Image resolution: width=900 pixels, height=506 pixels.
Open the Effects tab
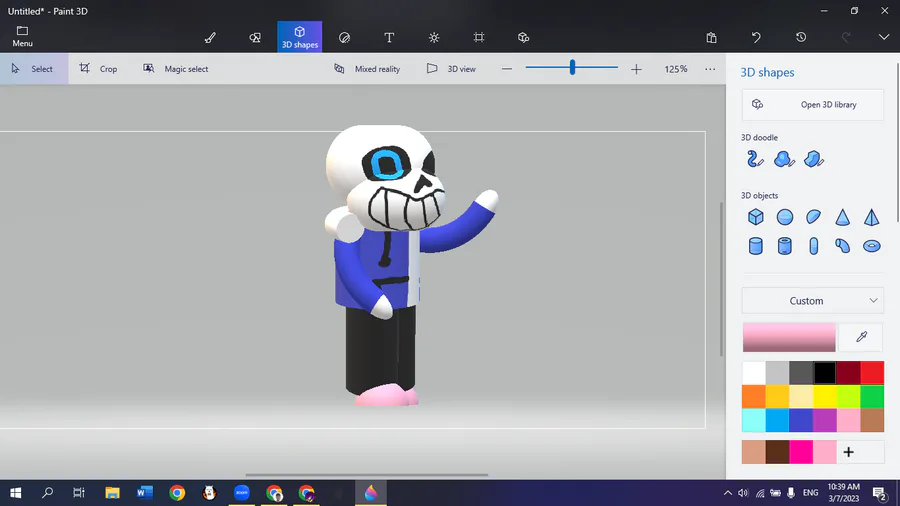click(x=434, y=37)
